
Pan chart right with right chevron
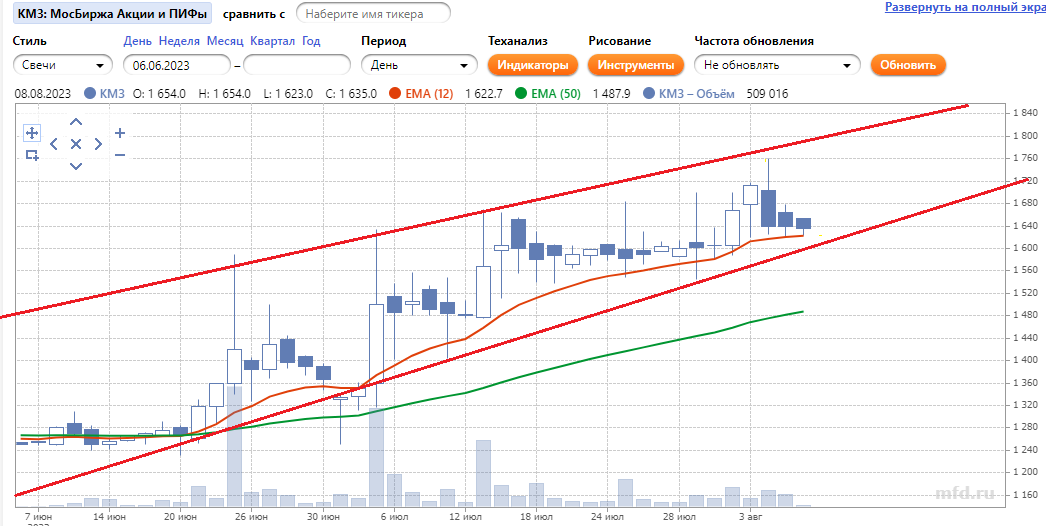point(97,144)
